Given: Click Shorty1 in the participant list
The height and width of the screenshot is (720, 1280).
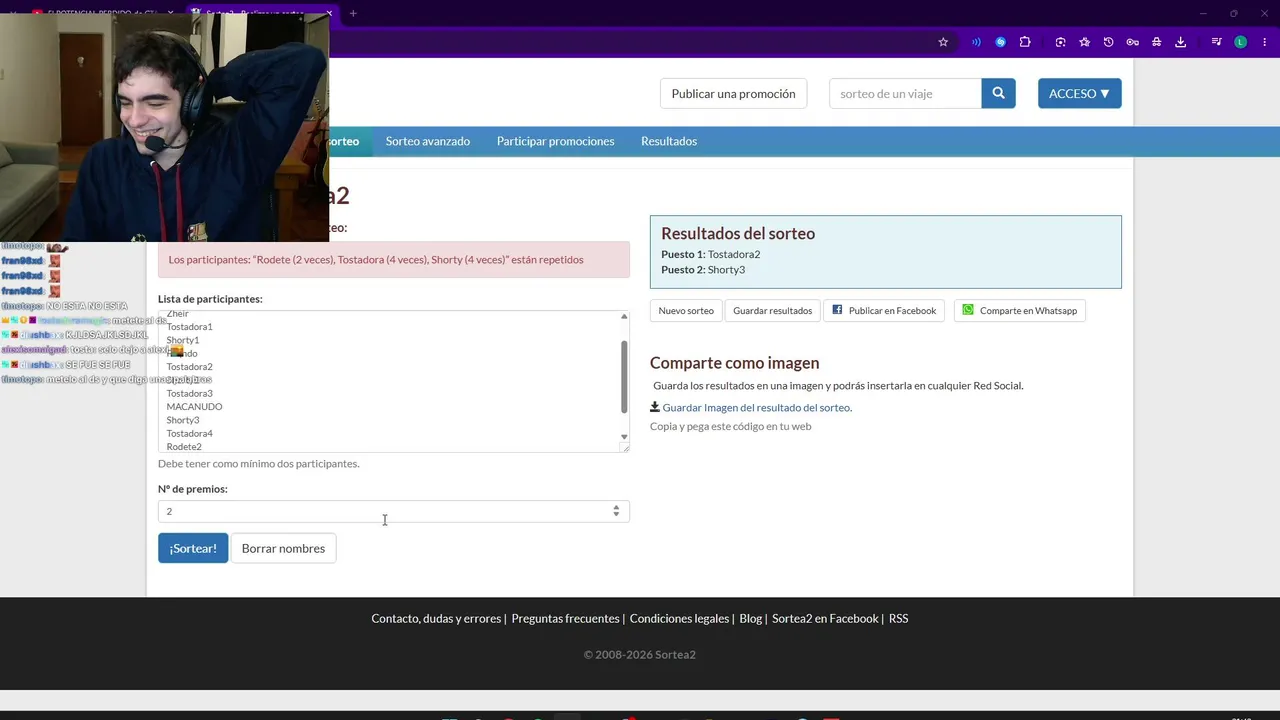Looking at the screenshot, I should point(183,340).
